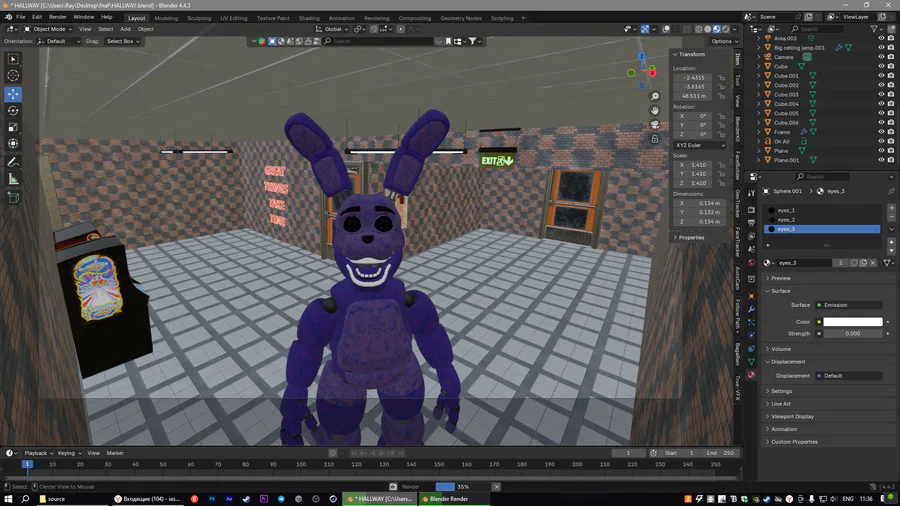Open the Object Mode dropdown
The width and height of the screenshot is (900, 506).
coord(48,29)
